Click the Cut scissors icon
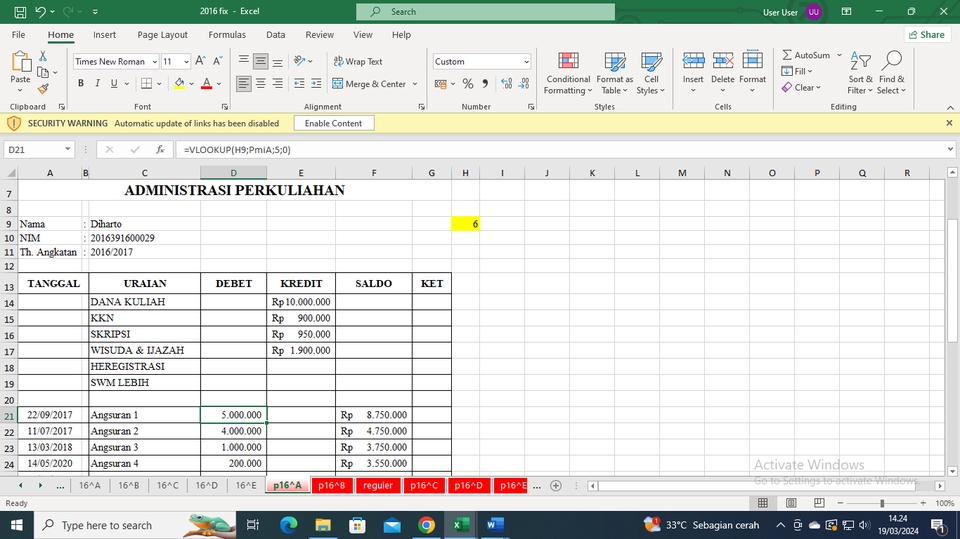Image resolution: width=960 pixels, height=539 pixels. [43, 56]
